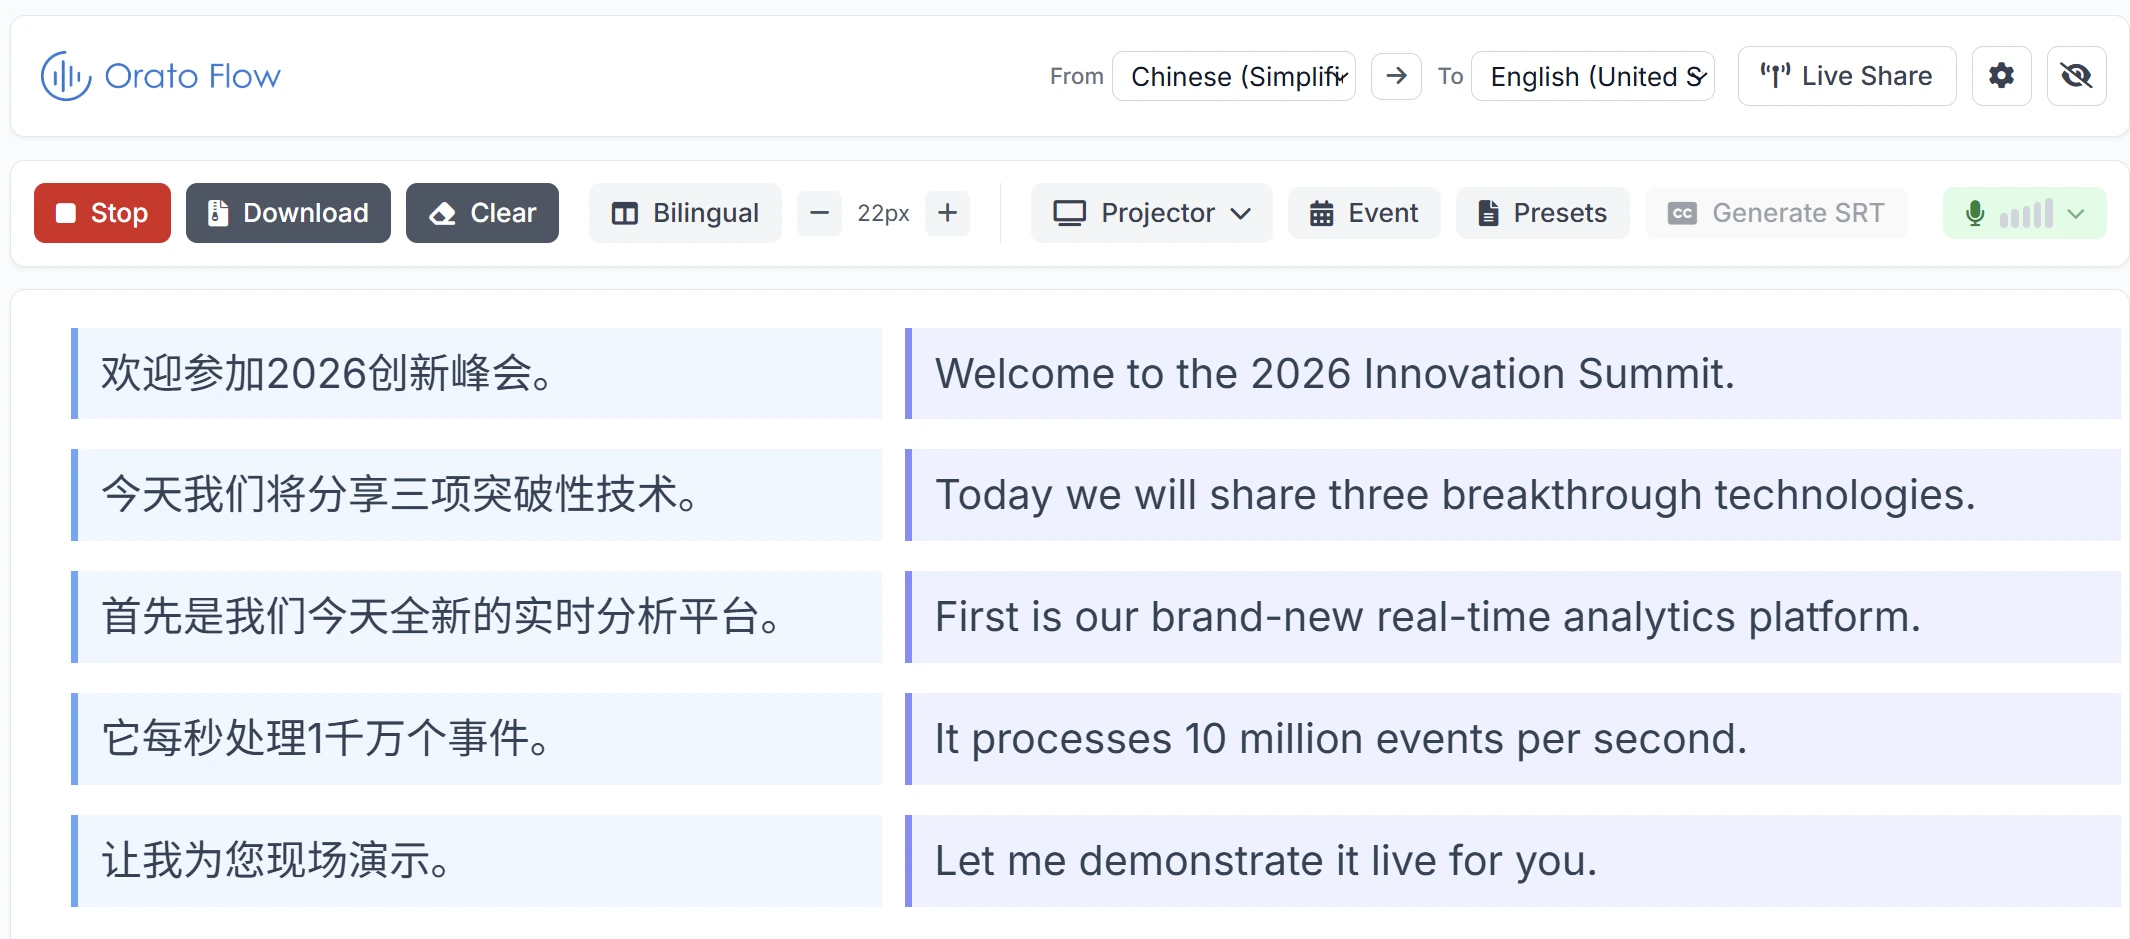This screenshot has height=939, width=2130.
Task: Open the target language dropdown English (United States)
Action: (1593, 76)
